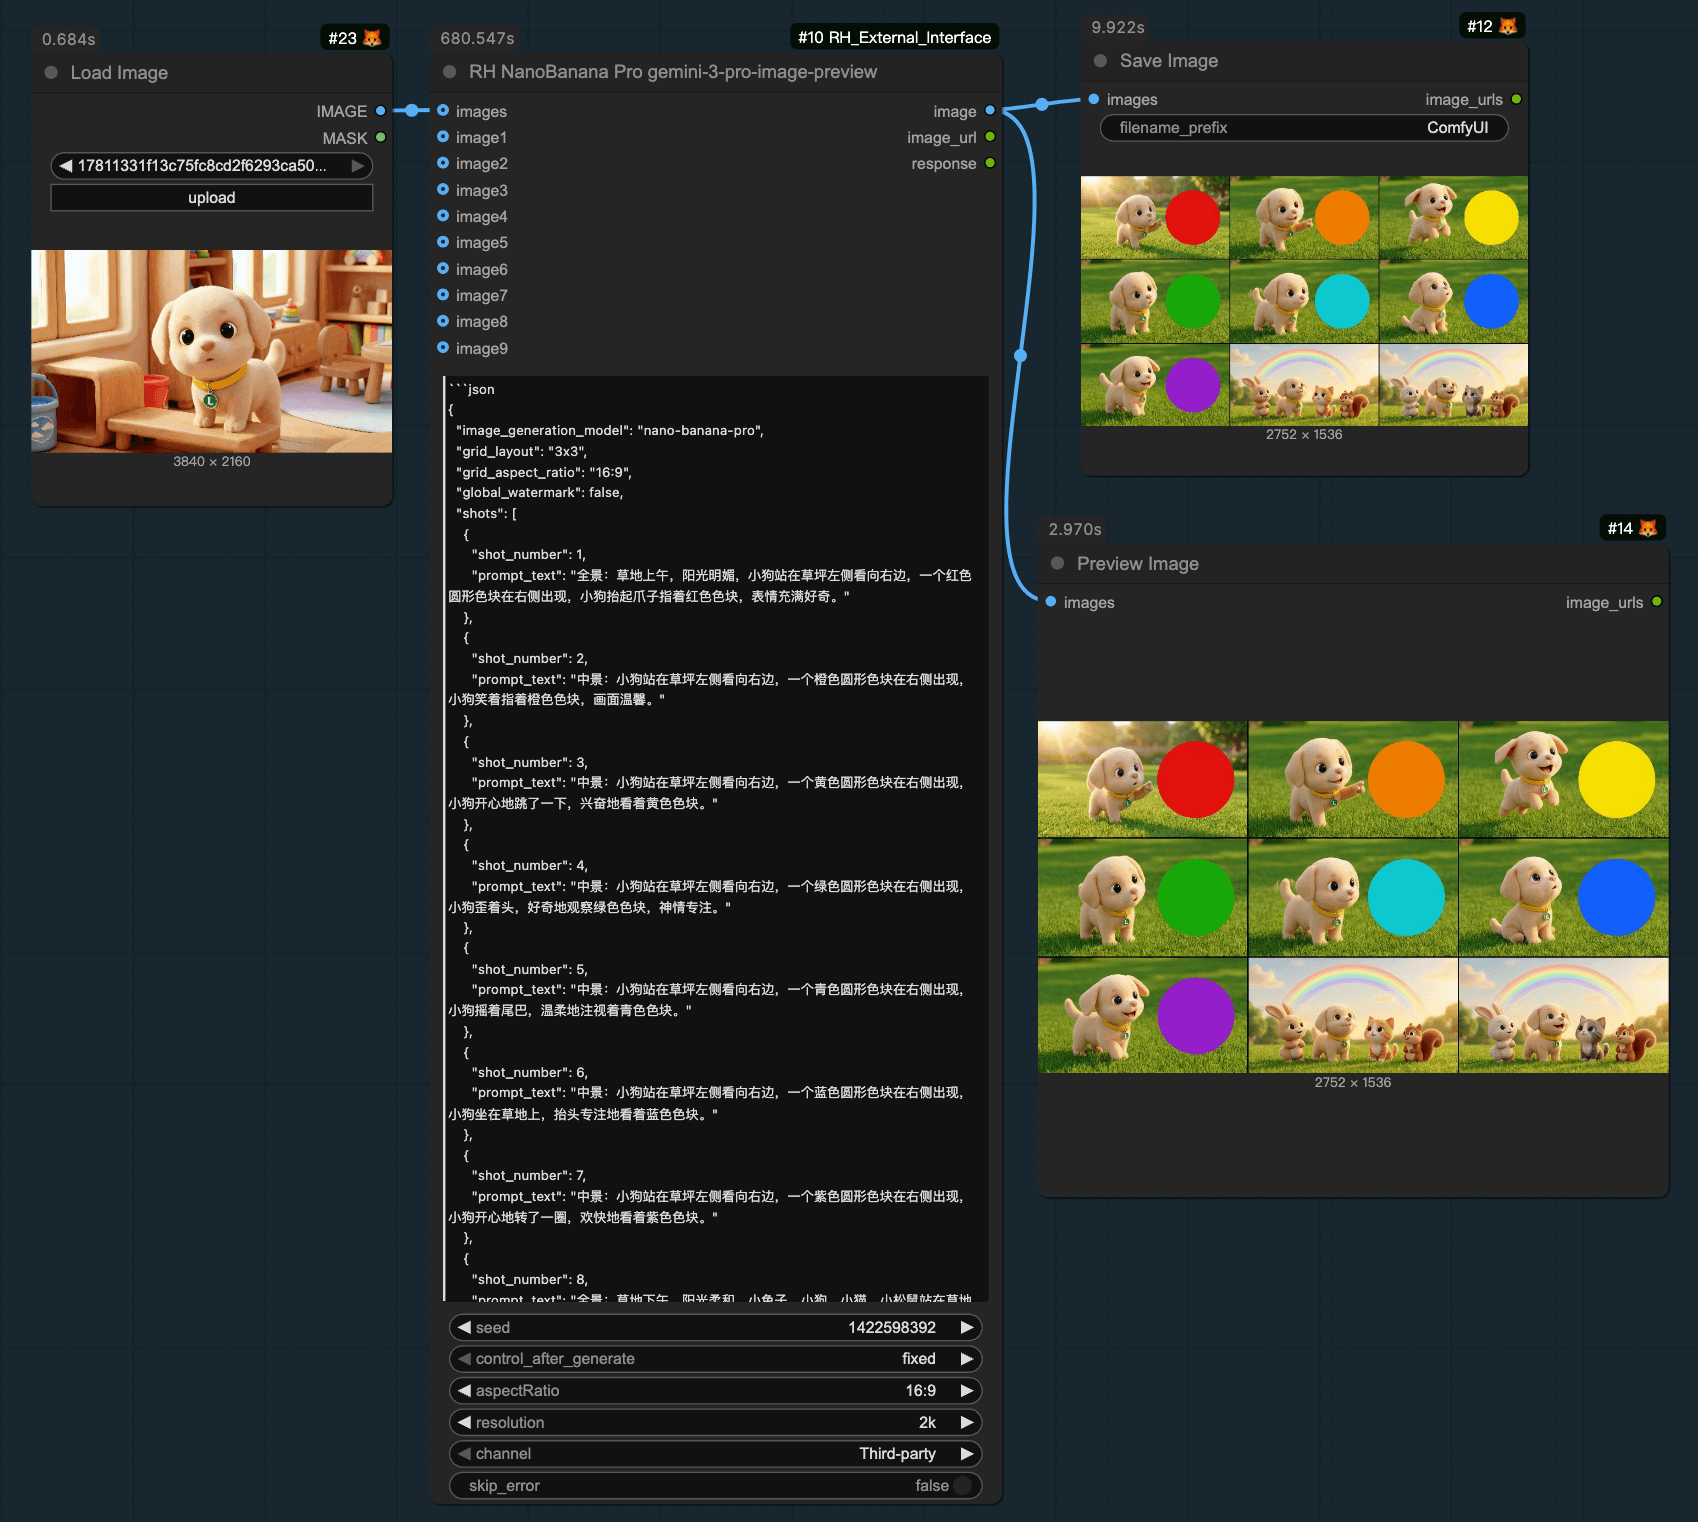Click the fox icon on badge #12
Viewport: 1698px width, 1522px height.
pyautogui.click(x=1508, y=26)
